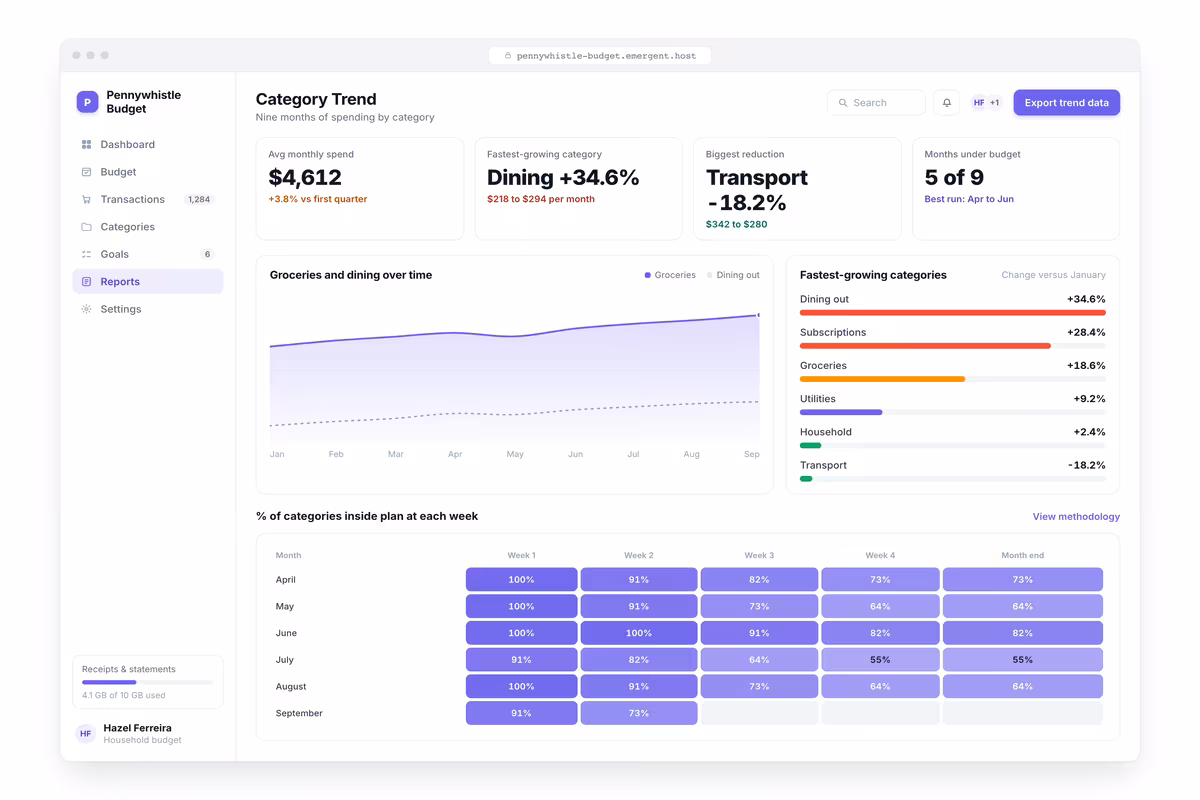
Task: Click the Subscriptions +28.4% value
Action: (1087, 332)
